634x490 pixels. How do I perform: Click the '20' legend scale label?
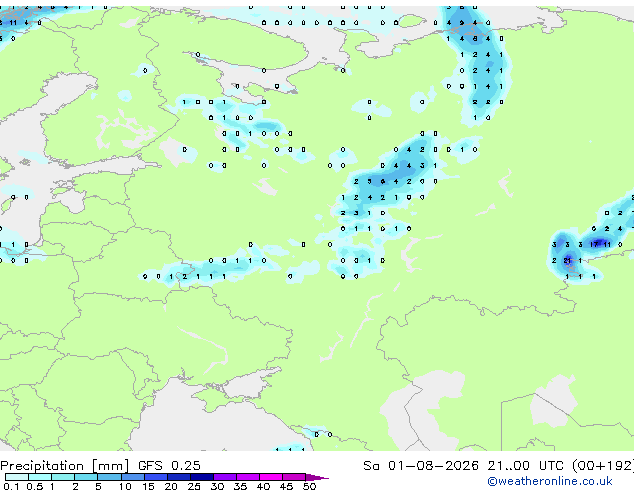pos(171,486)
